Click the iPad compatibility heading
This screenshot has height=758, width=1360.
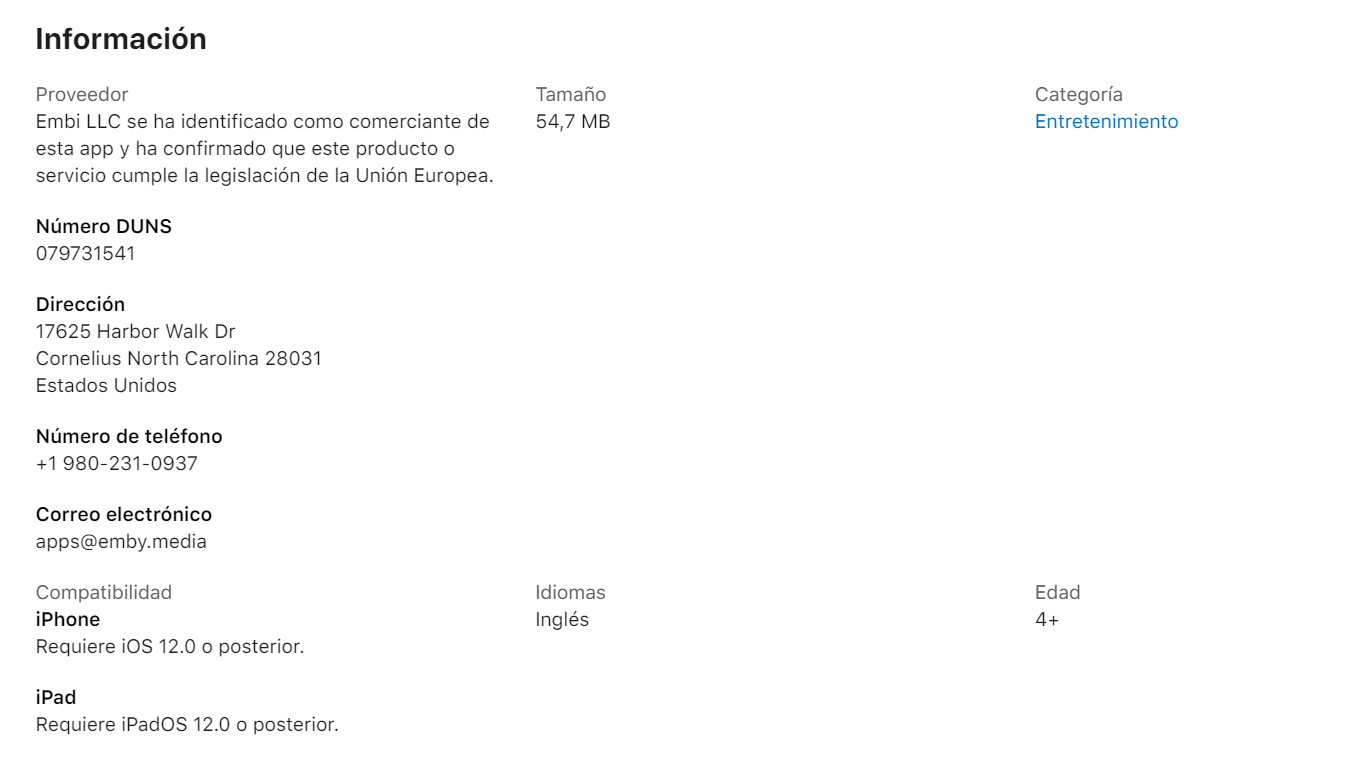tap(56, 697)
